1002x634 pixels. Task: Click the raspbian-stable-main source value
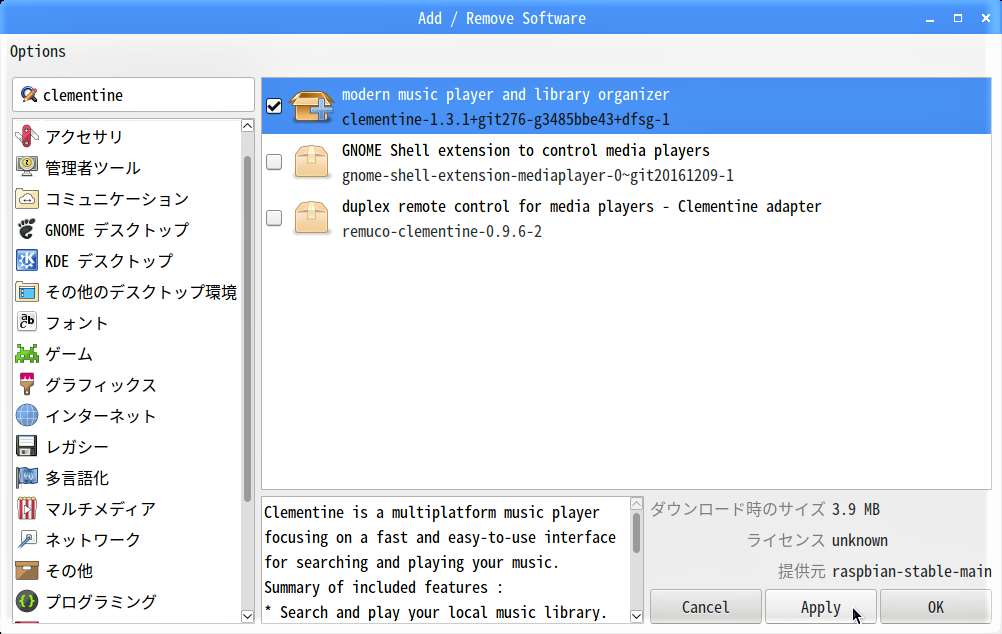click(912, 571)
